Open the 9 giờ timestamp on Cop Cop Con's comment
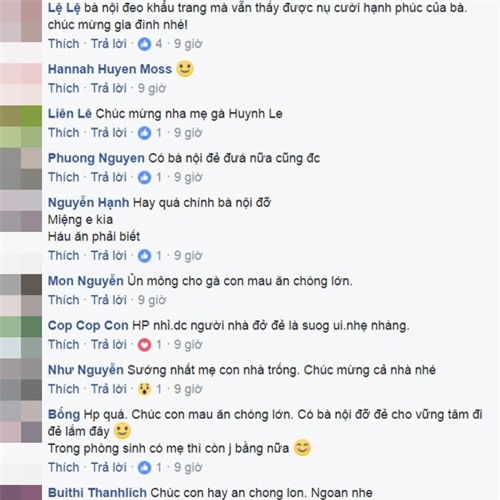500x500 pixels. click(x=188, y=345)
